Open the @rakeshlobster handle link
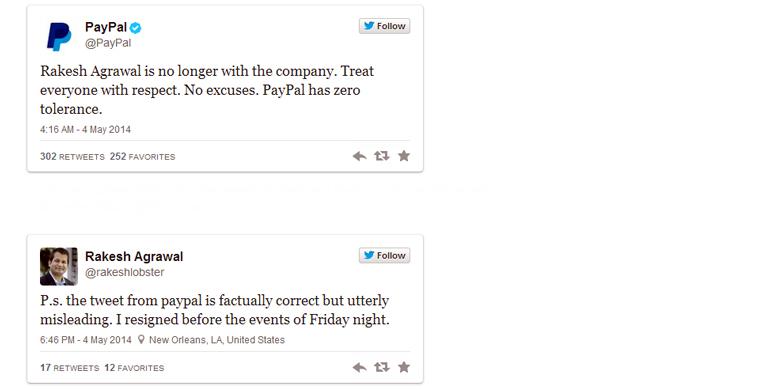 click(124, 273)
